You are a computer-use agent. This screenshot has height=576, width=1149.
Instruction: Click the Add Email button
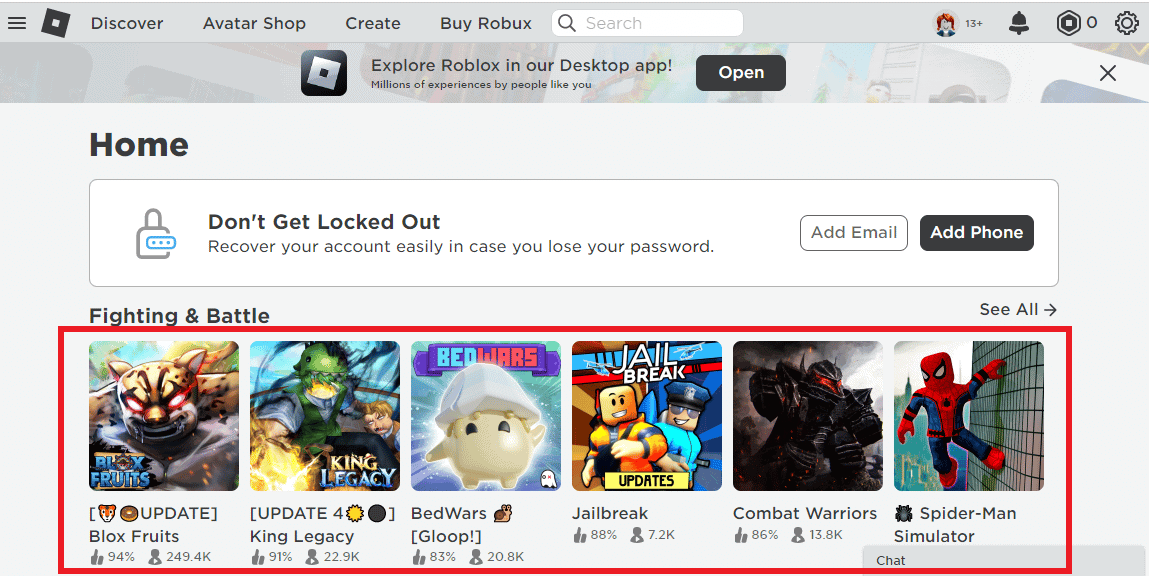[x=854, y=232]
